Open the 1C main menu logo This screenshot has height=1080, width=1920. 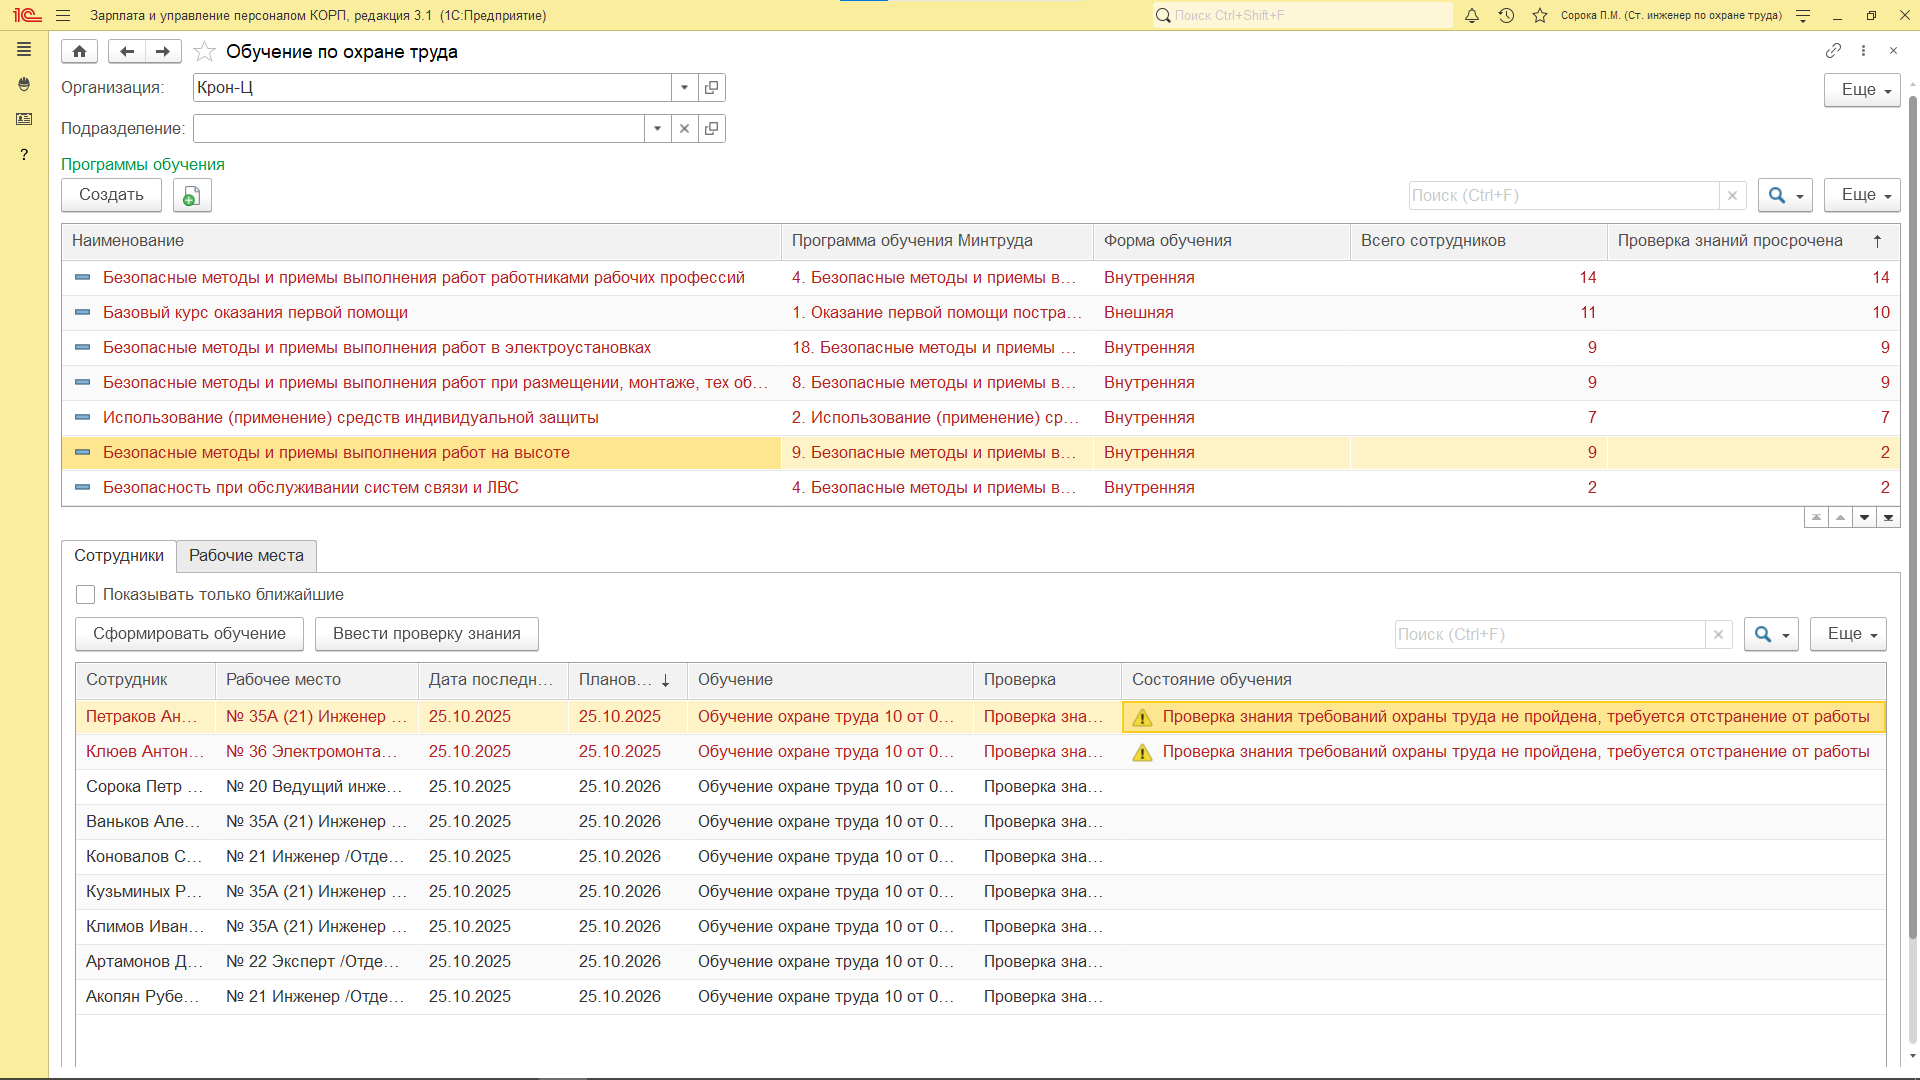click(26, 15)
